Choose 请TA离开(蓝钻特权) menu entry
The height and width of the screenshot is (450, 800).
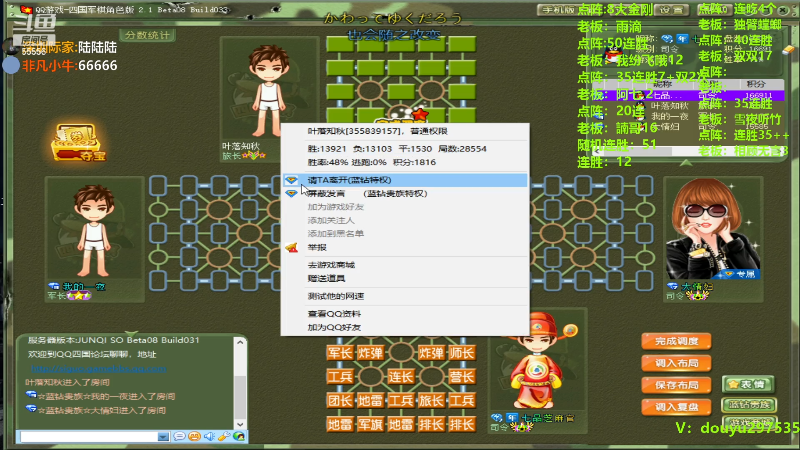coord(405,180)
